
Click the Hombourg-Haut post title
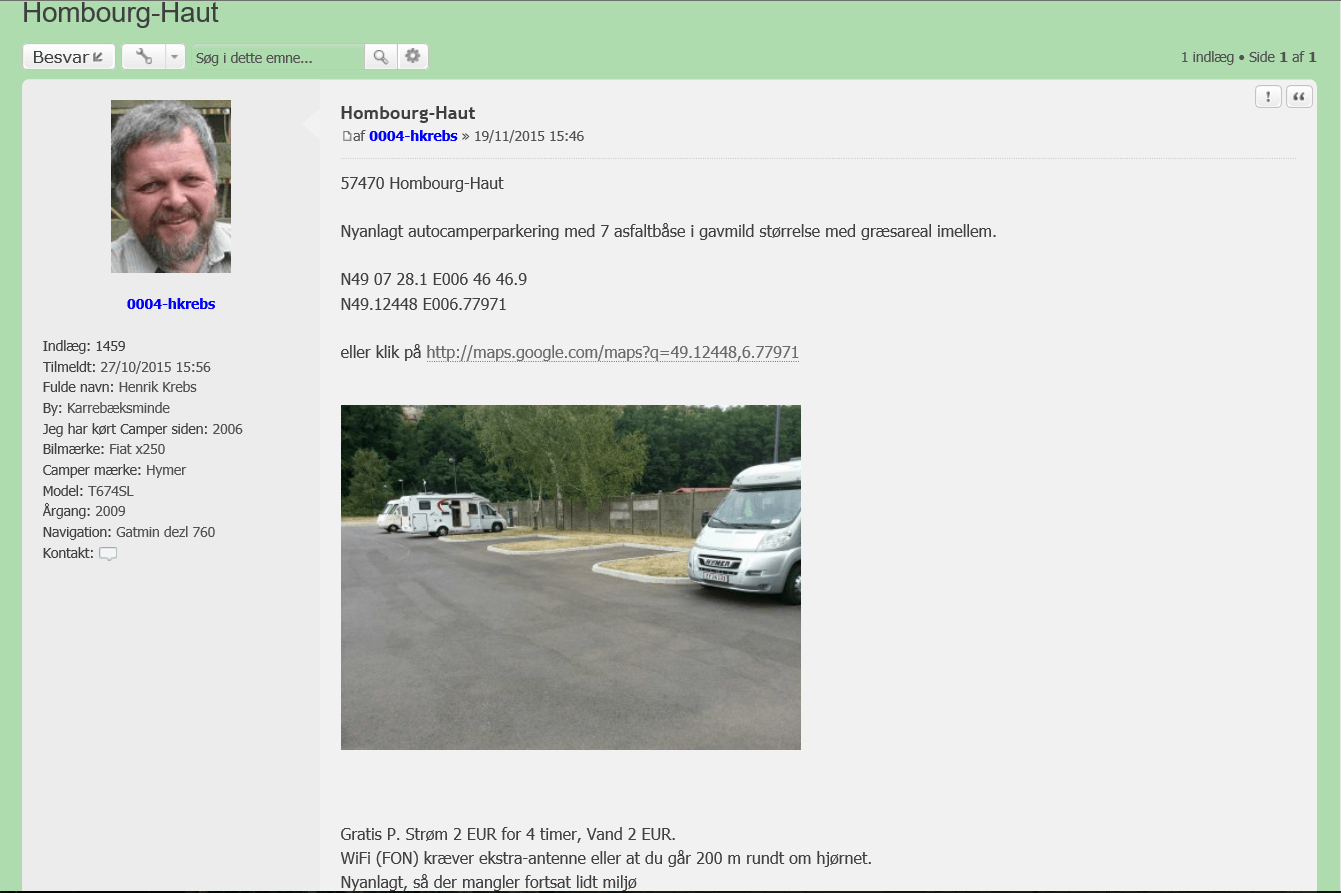pyautogui.click(x=408, y=113)
